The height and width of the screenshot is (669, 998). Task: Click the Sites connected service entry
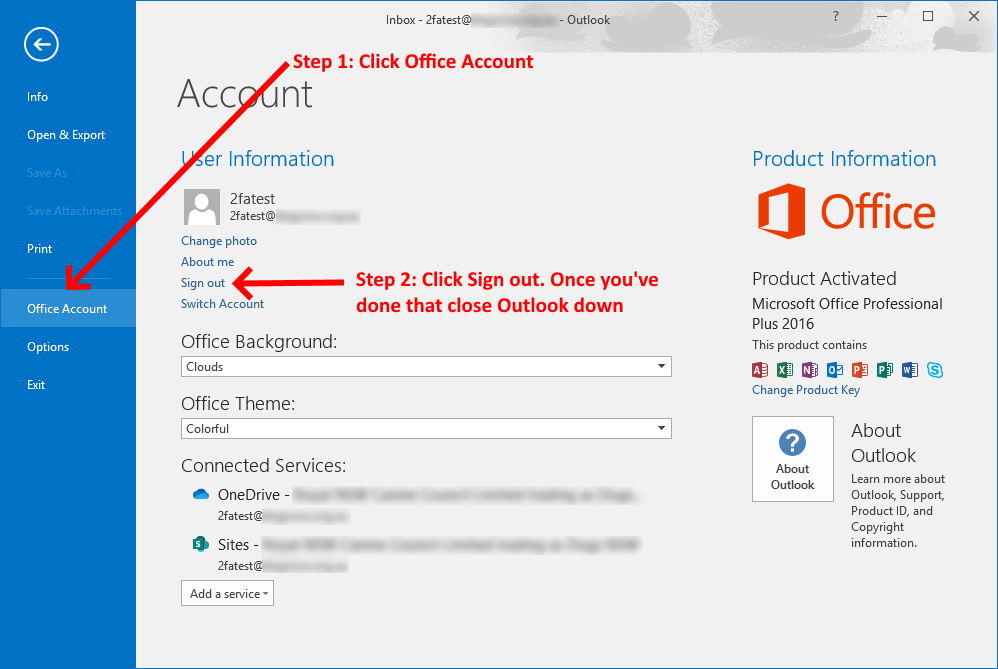click(417, 554)
